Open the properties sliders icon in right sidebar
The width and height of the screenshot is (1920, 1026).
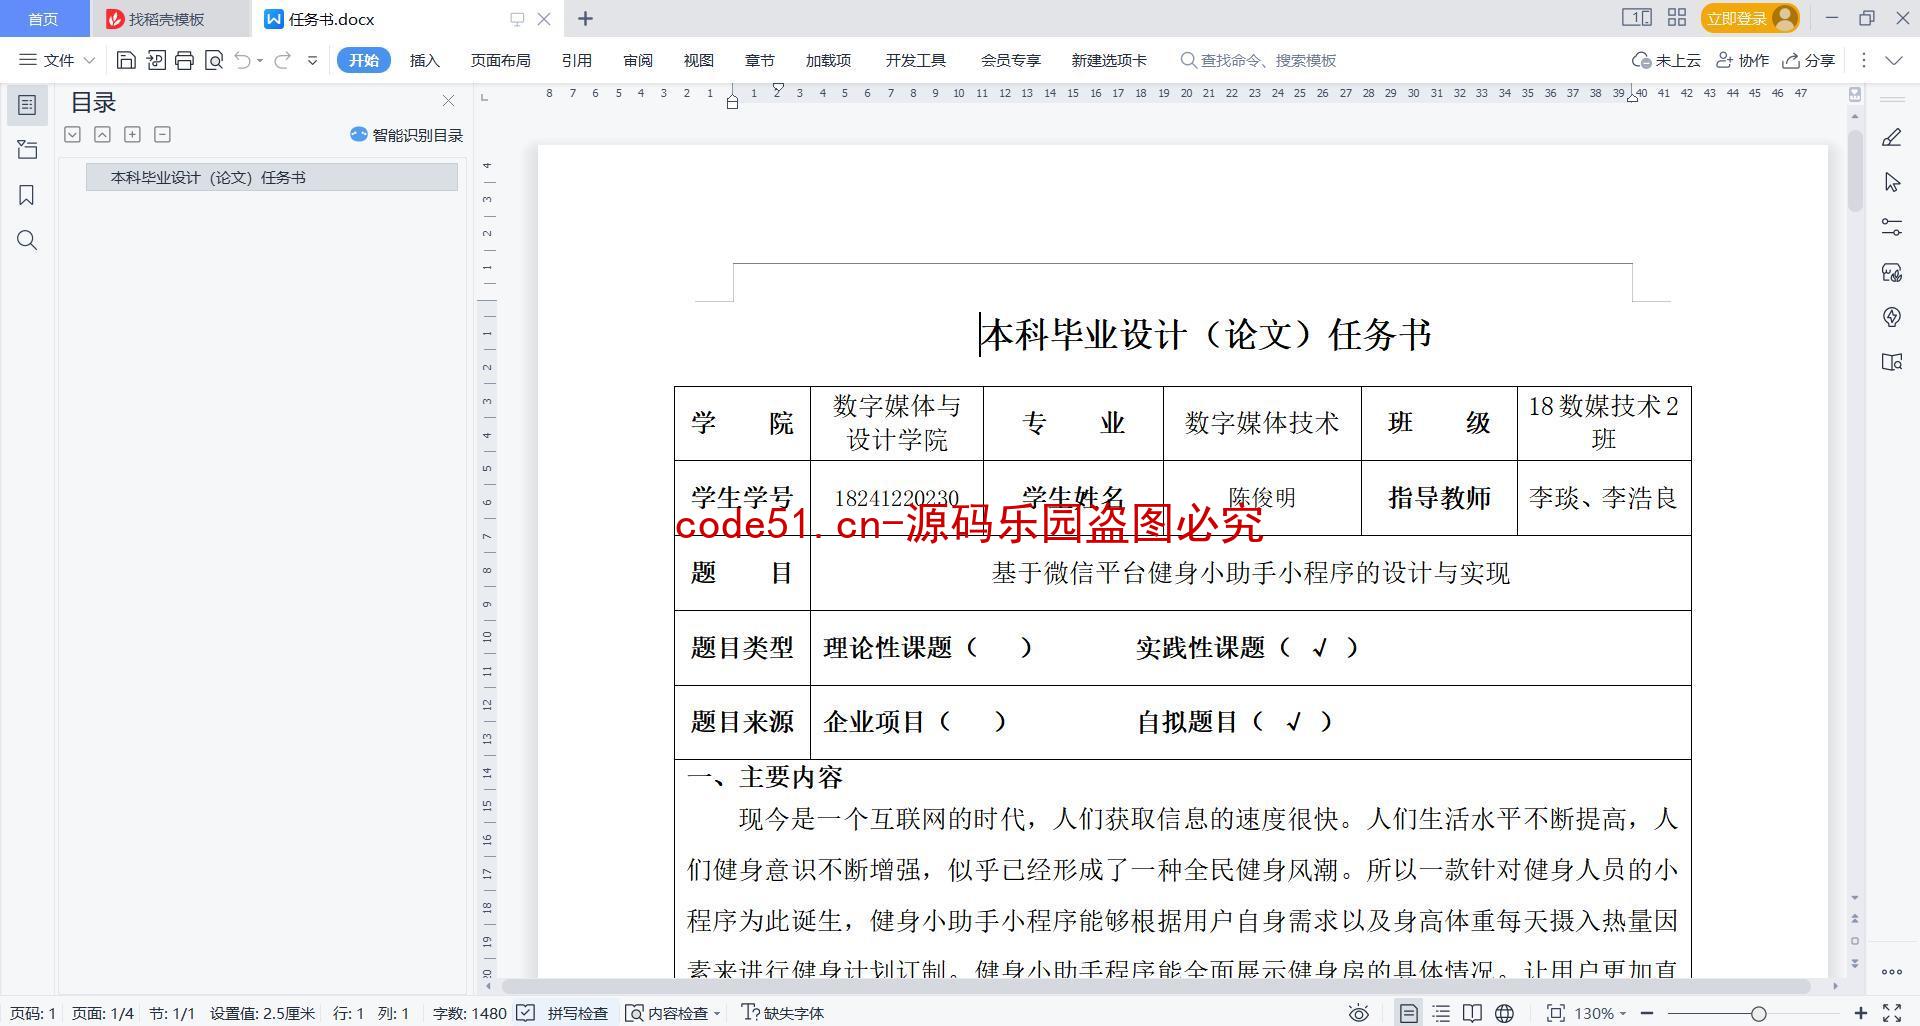click(x=1891, y=227)
